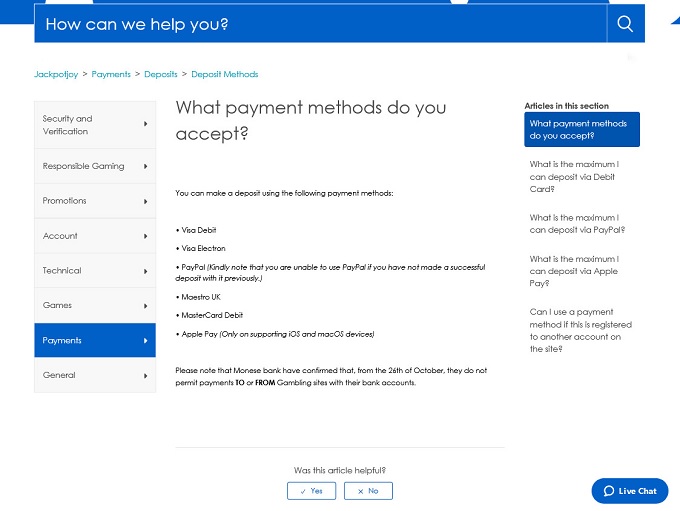Click No, article was not helpful

pos(368,491)
